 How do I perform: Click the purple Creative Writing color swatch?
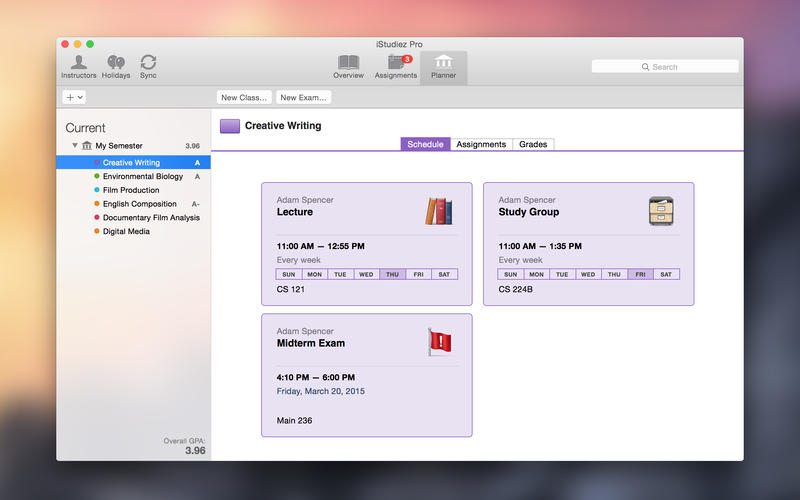(x=230, y=126)
